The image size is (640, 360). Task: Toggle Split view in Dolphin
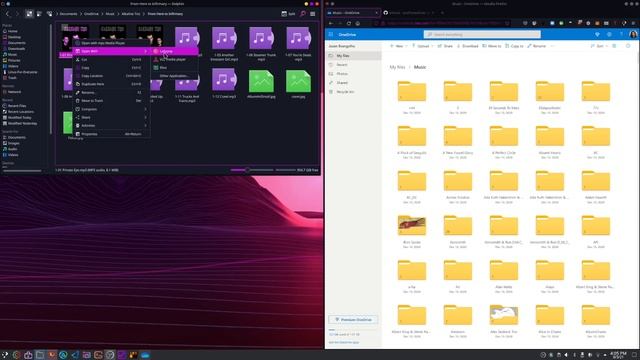pyautogui.click(x=288, y=14)
